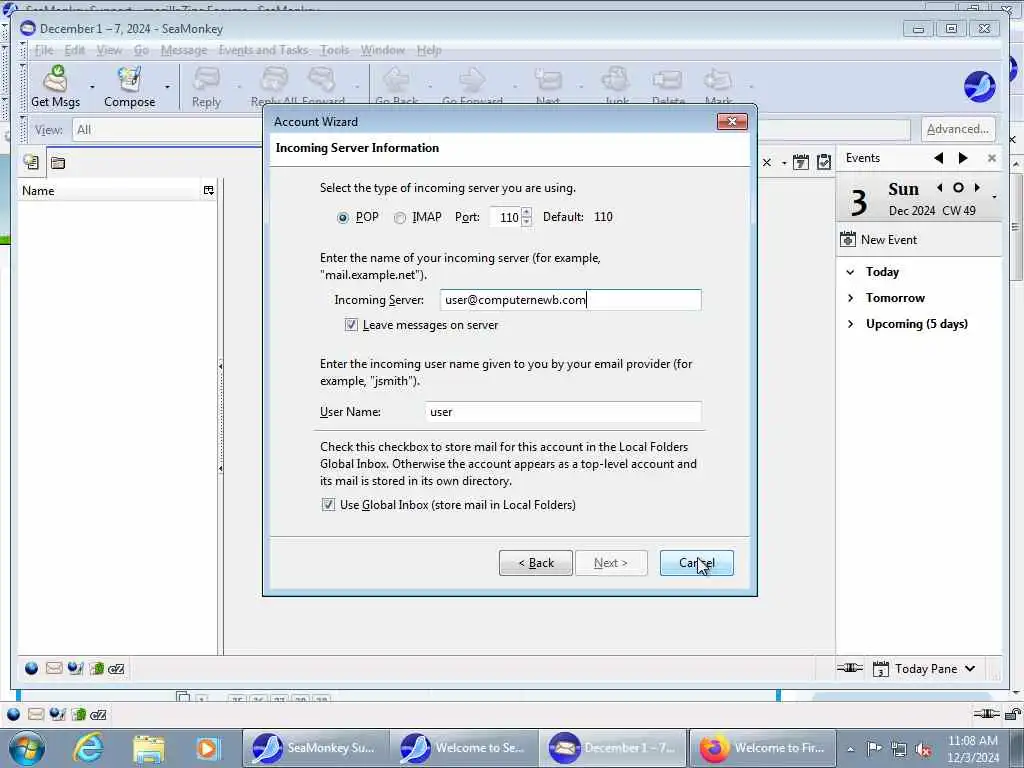Image resolution: width=1024 pixels, height=768 pixels.
Task: Click the Port number field
Action: 507,217
